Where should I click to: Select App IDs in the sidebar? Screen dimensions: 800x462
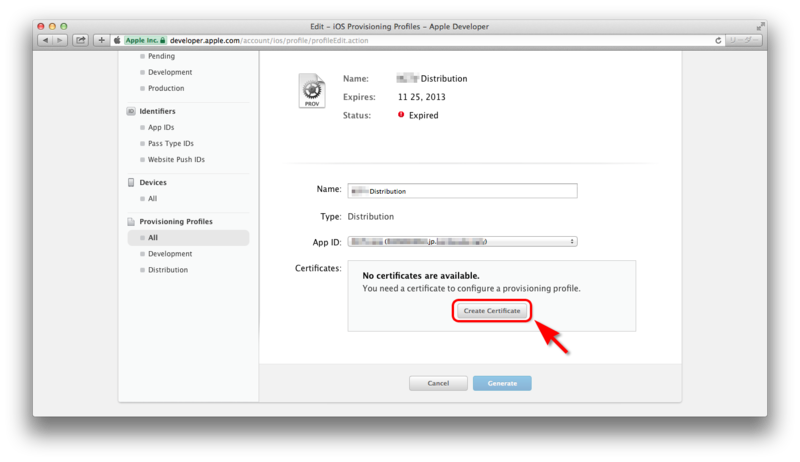point(161,127)
